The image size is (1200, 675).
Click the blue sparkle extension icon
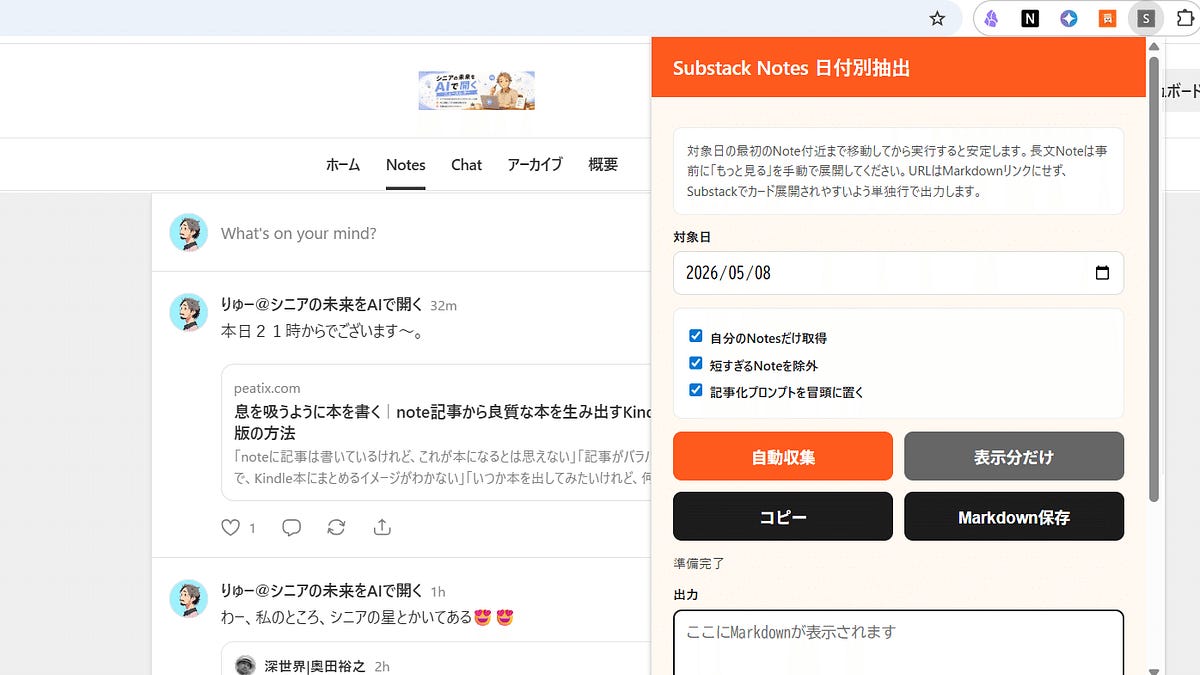pyautogui.click(x=1069, y=18)
